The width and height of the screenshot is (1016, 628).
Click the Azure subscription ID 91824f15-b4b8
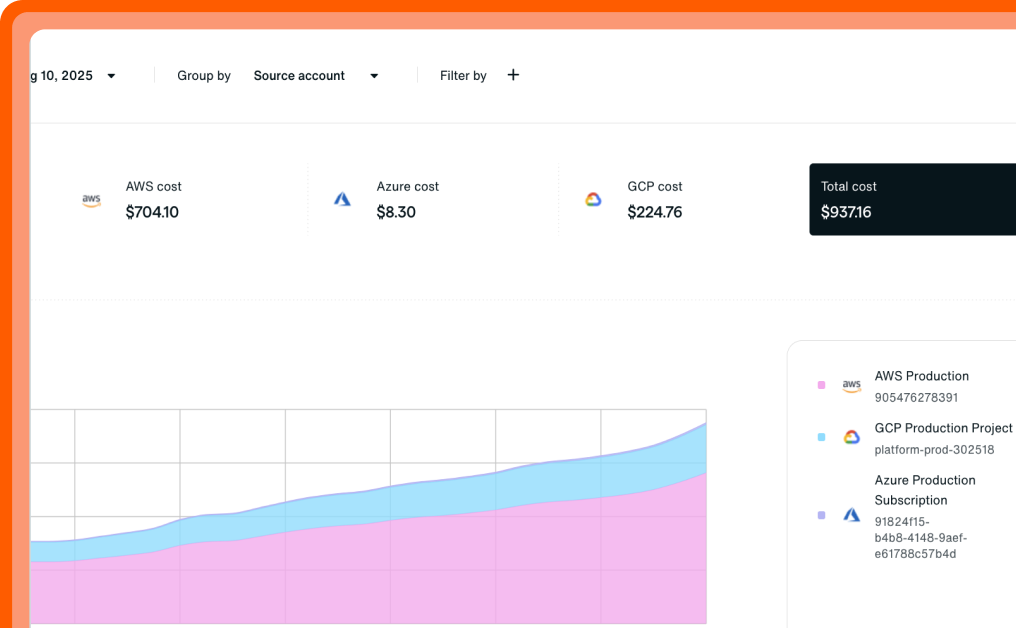tap(920, 537)
